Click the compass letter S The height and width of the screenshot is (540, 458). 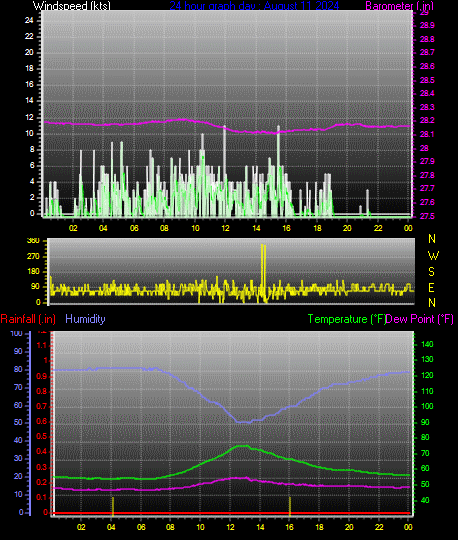[431, 272]
